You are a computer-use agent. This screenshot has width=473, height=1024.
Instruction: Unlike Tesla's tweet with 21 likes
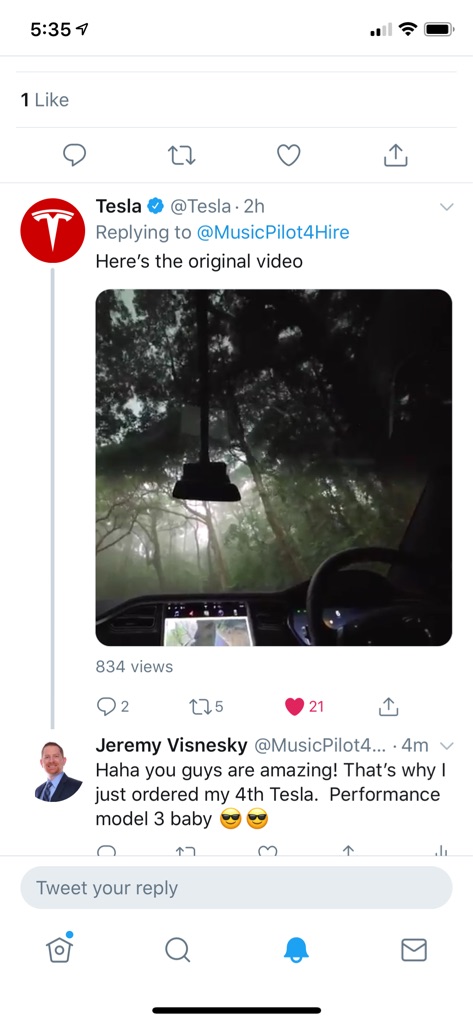304,706
